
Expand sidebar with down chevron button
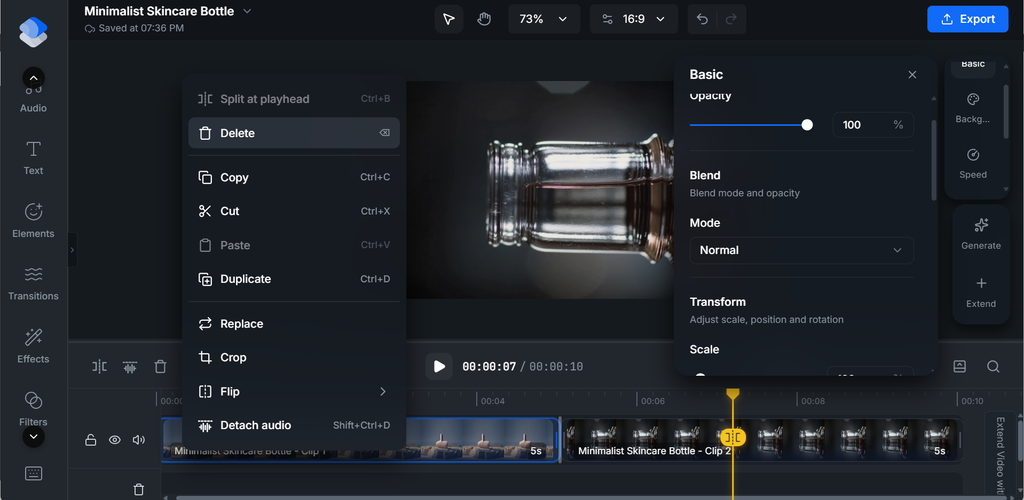click(34, 436)
